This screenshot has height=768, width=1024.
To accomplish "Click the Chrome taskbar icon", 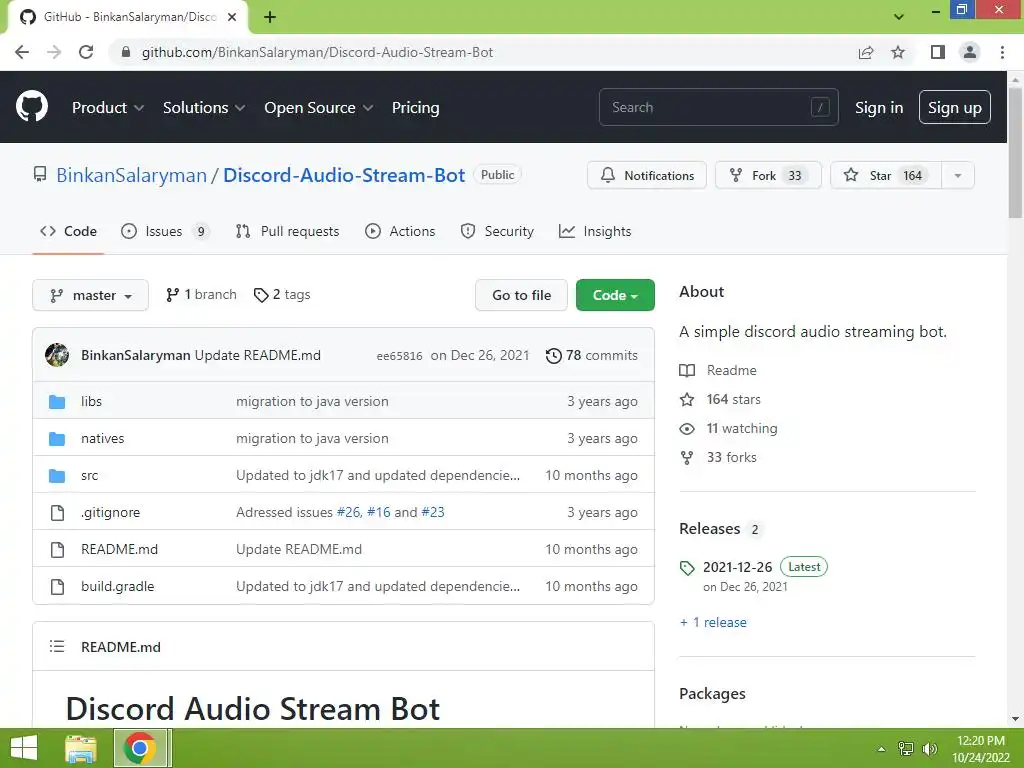I will [140, 748].
